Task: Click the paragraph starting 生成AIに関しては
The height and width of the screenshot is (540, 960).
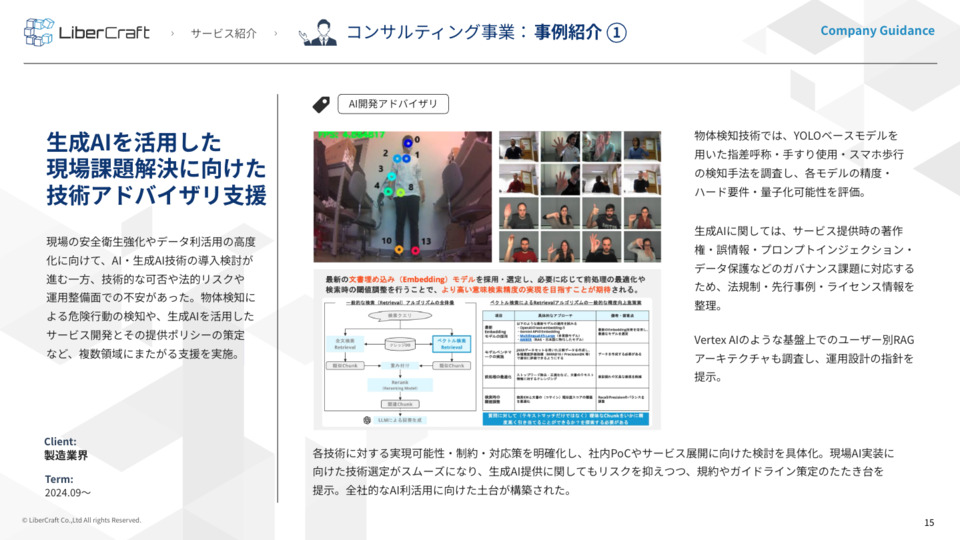Action: pyautogui.click(x=804, y=268)
